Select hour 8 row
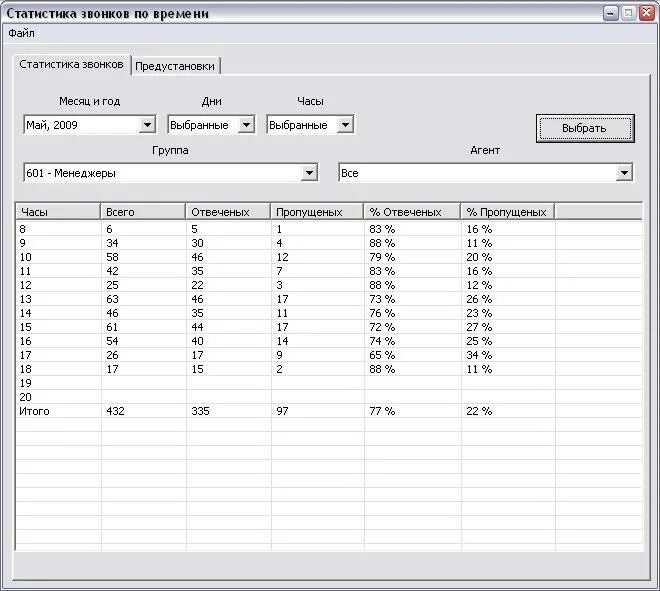 (x=329, y=229)
